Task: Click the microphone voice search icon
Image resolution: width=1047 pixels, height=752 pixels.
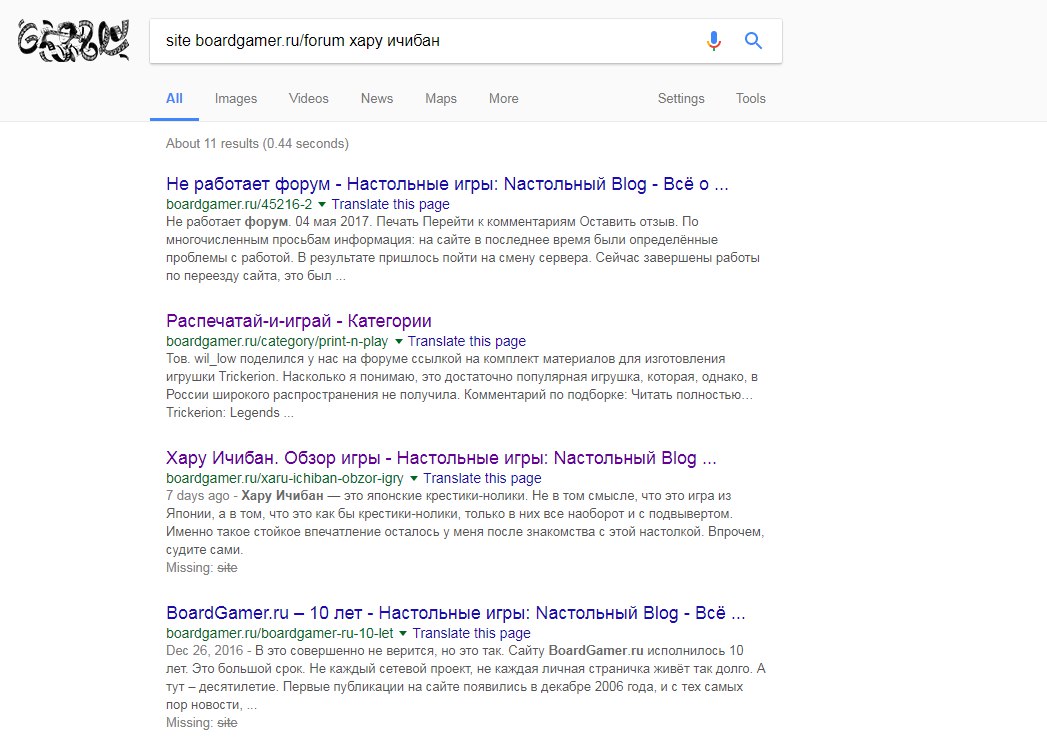Action: coord(714,41)
